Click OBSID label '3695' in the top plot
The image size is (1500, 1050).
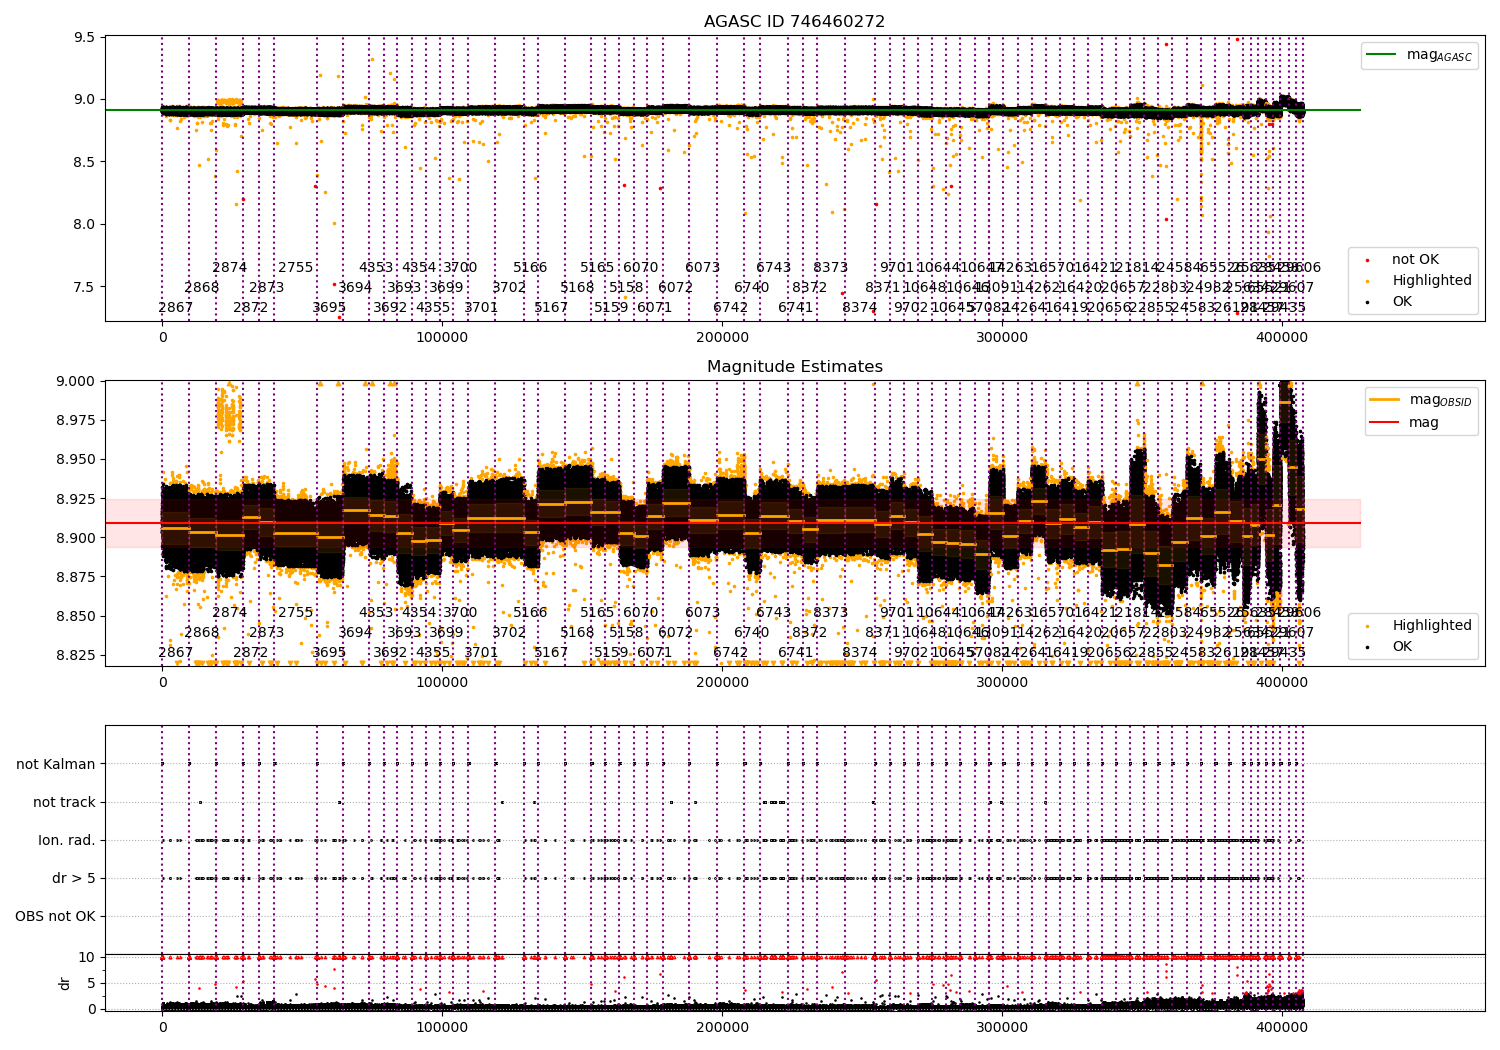point(329,307)
